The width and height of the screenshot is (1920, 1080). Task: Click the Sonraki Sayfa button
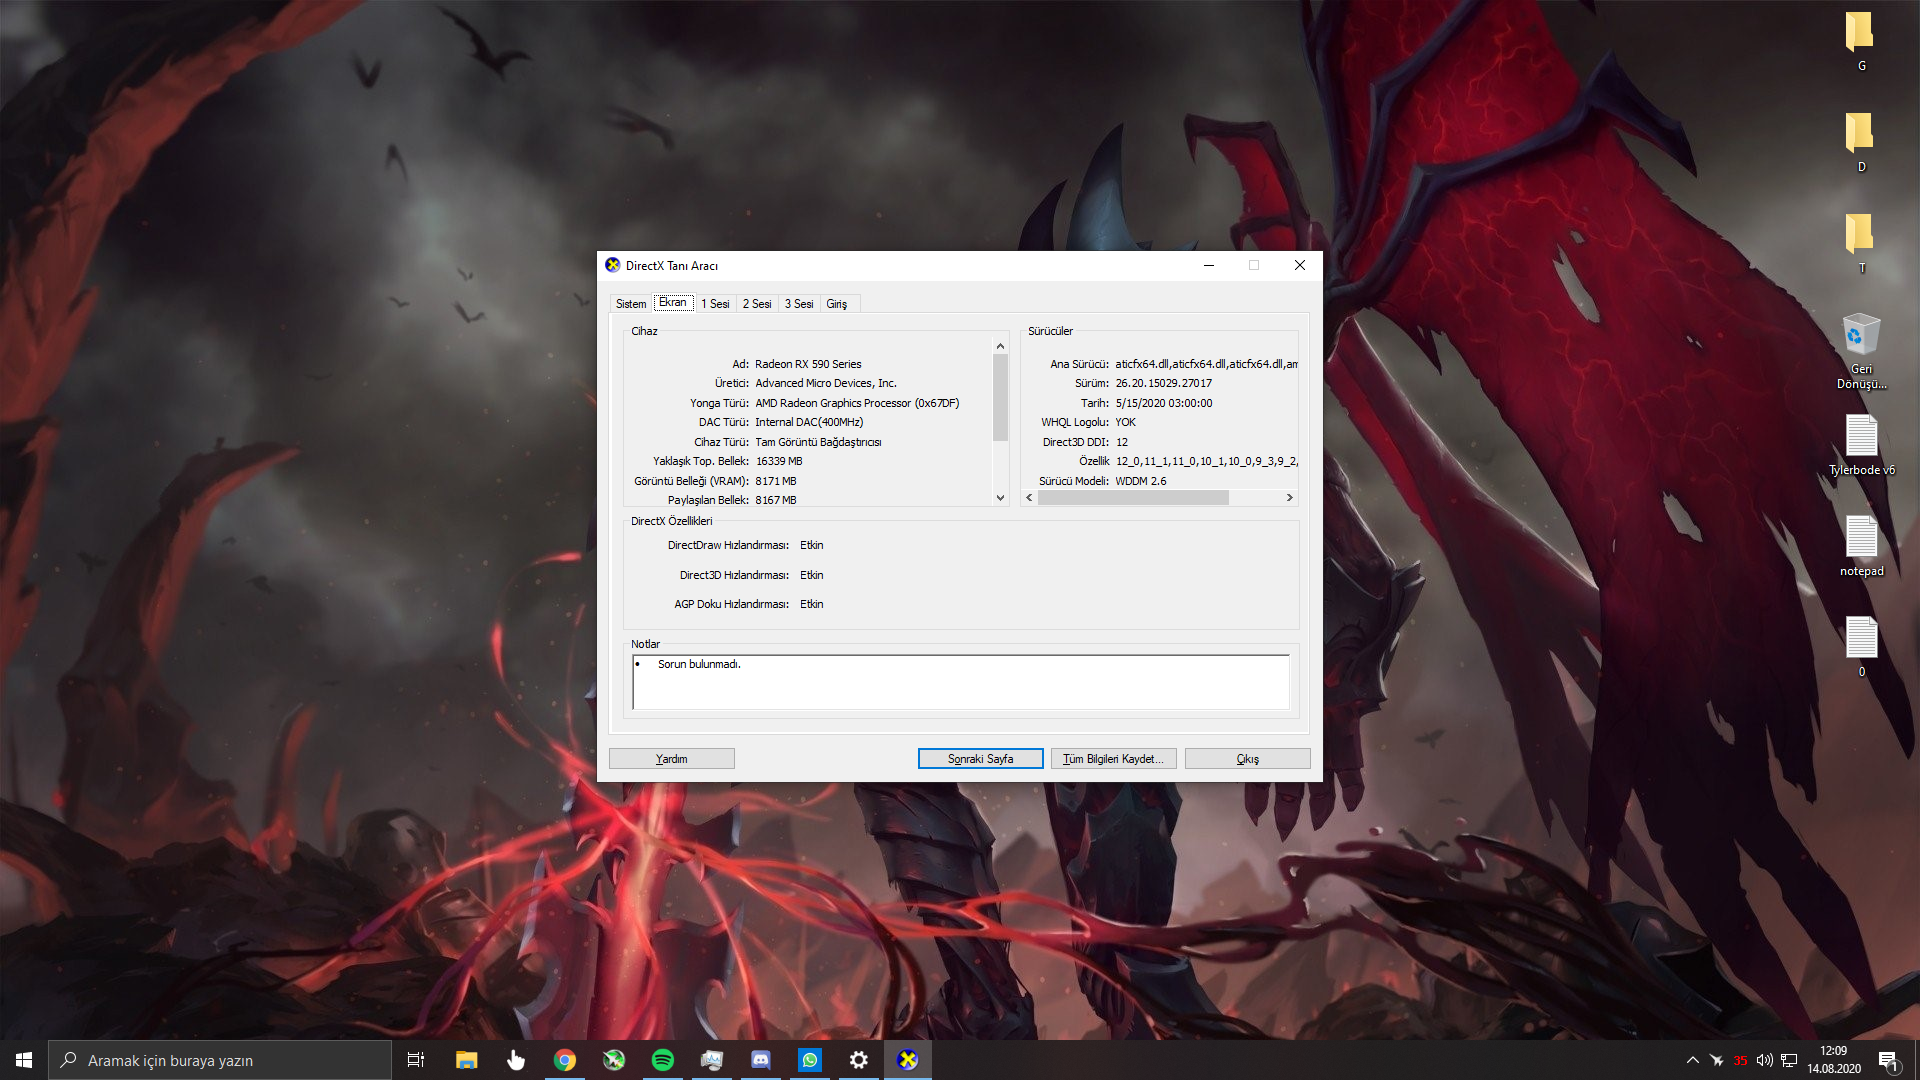coord(980,759)
